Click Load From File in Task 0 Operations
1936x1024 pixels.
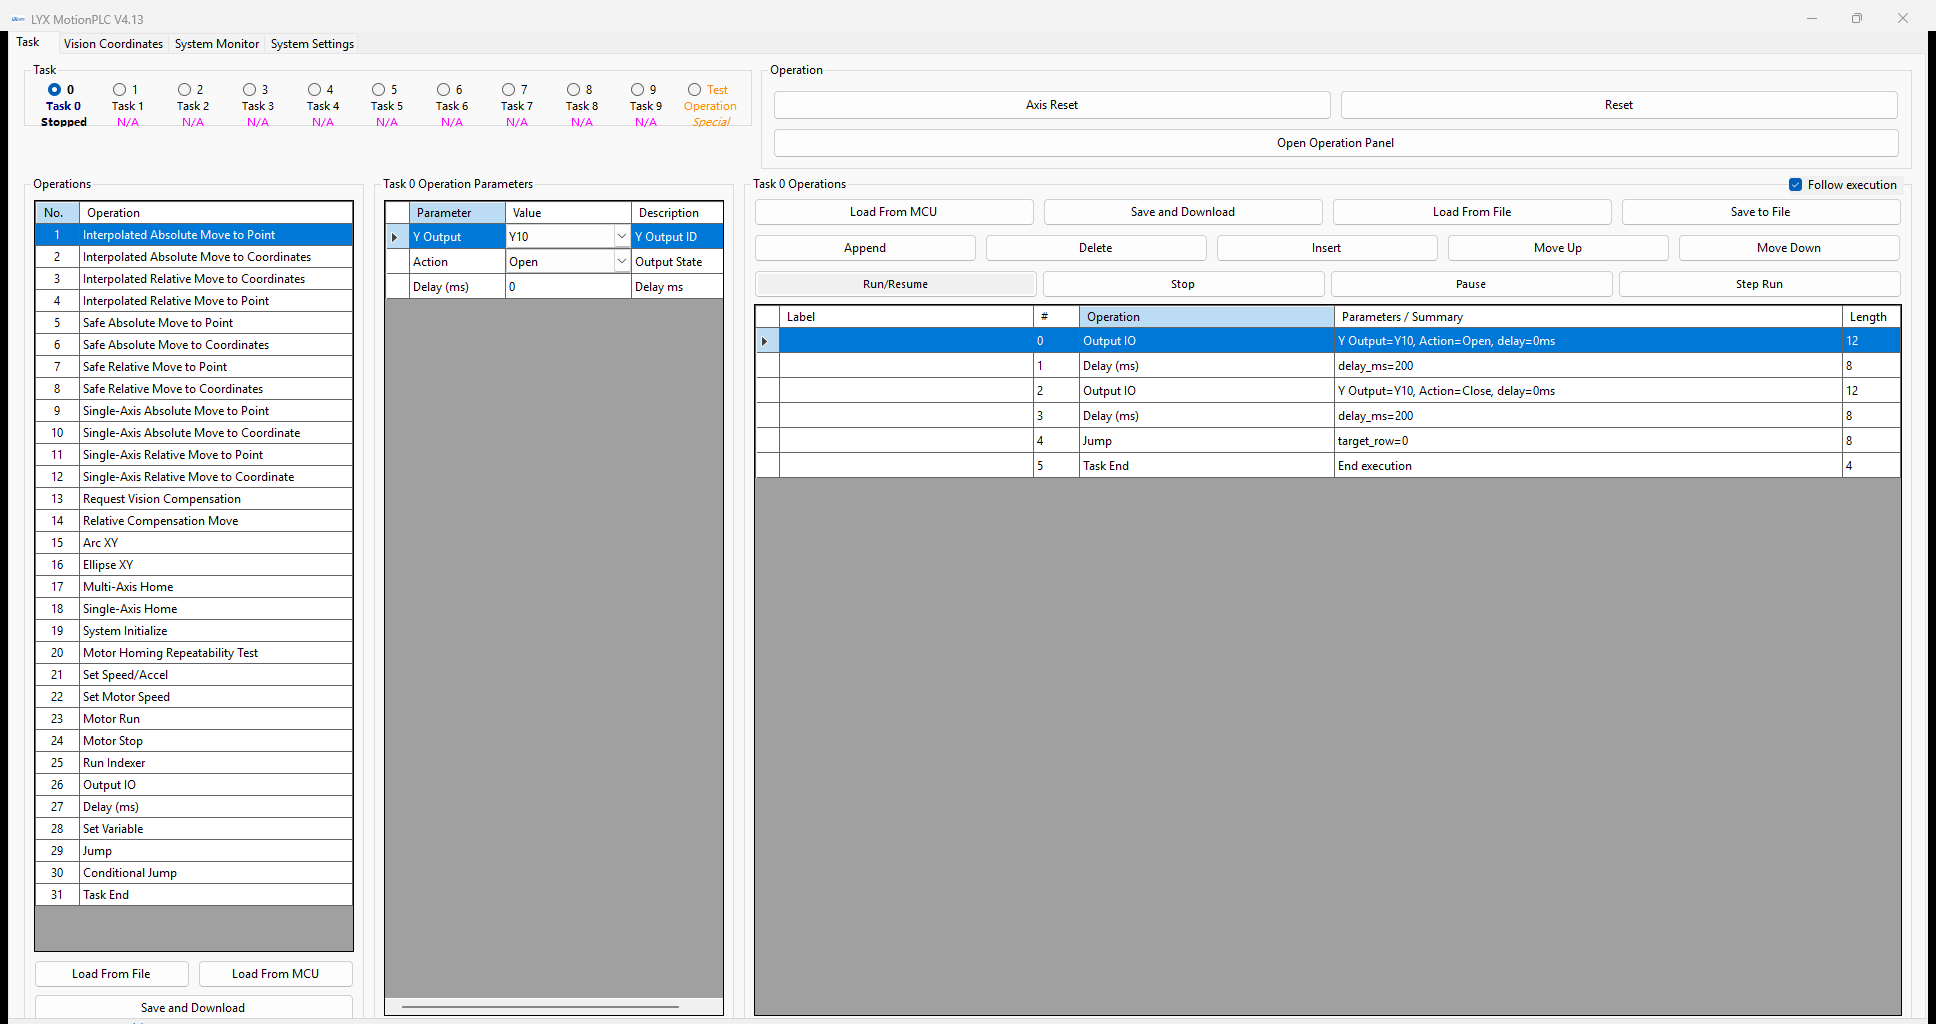(x=1472, y=212)
